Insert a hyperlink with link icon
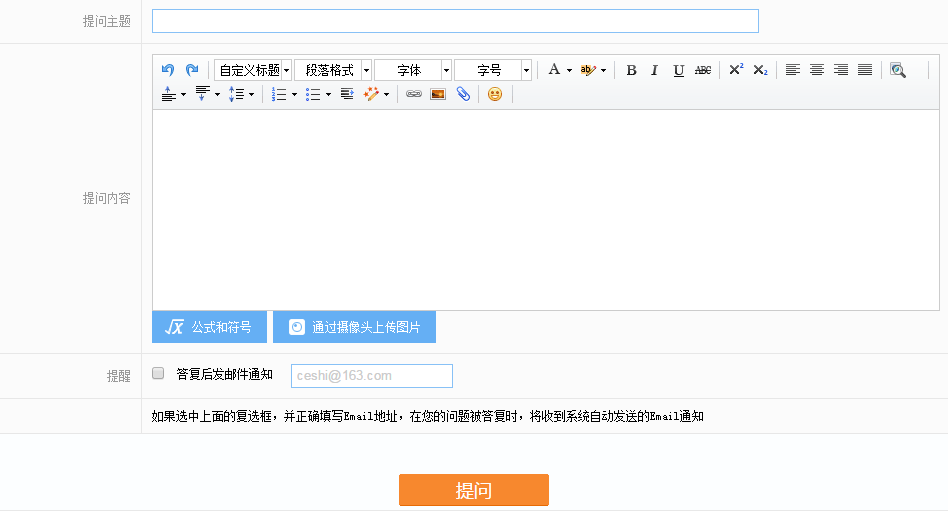Image resolution: width=948 pixels, height=513 pixels. 414,94
